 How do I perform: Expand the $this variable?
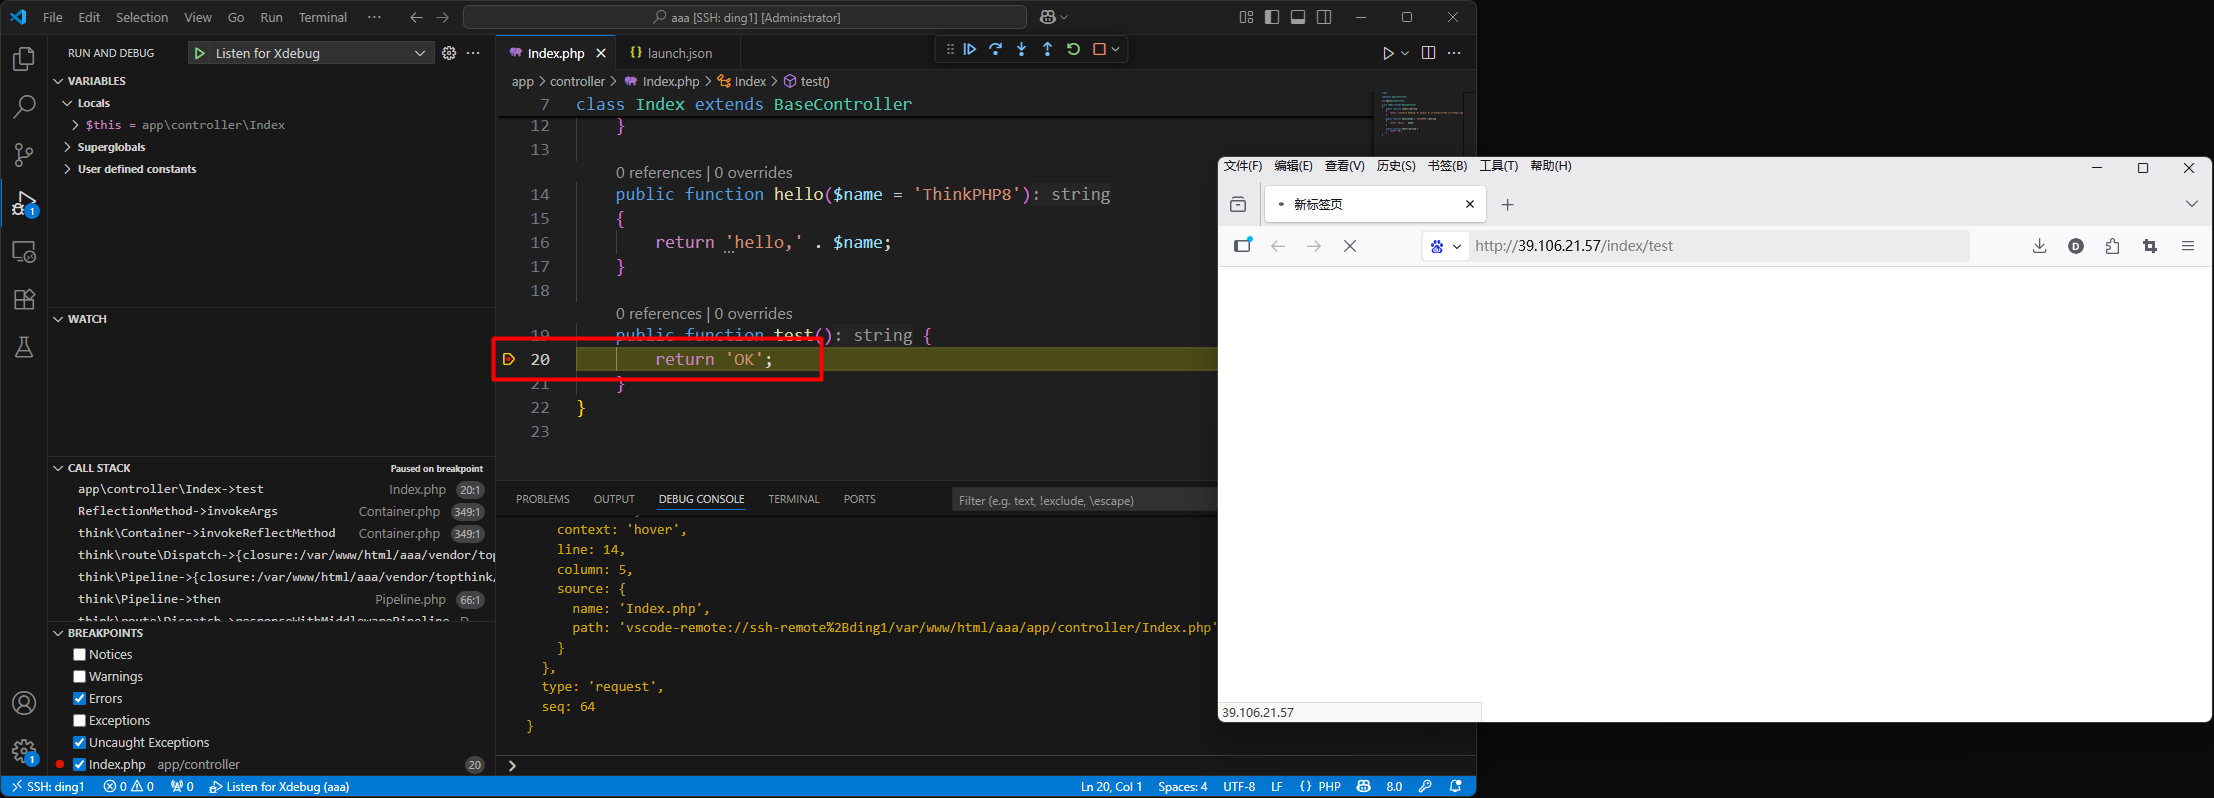(x=75, y=125)
